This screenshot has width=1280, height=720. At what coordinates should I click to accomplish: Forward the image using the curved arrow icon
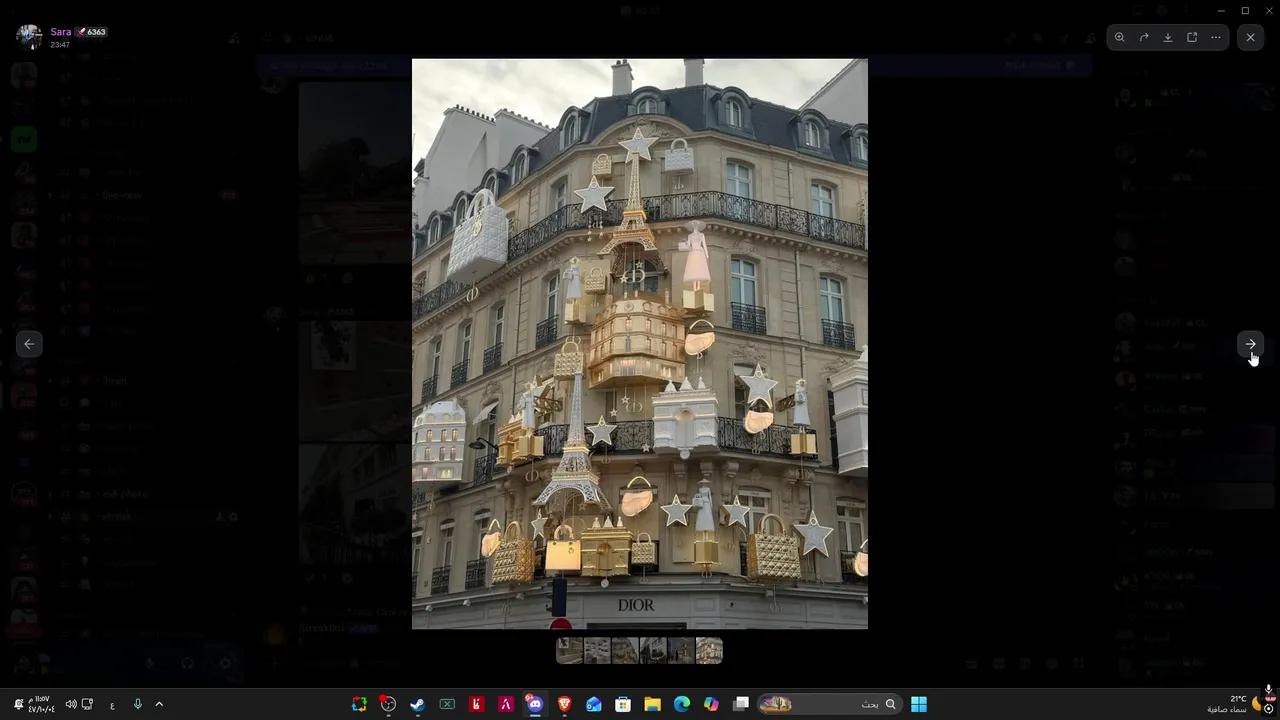[1144, 37]
